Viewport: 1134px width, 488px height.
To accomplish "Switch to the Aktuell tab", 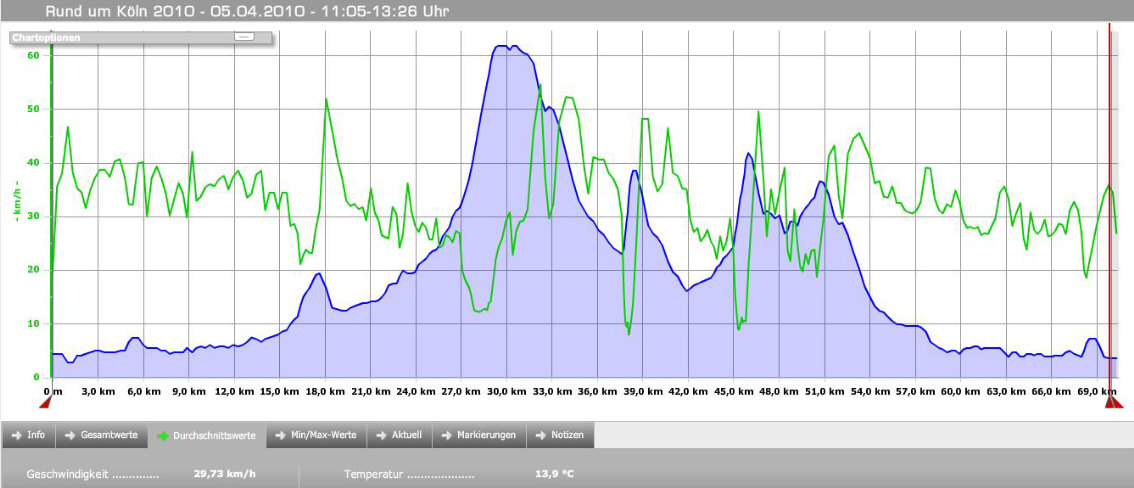I will pyautogui.click(x=398, y=435).
